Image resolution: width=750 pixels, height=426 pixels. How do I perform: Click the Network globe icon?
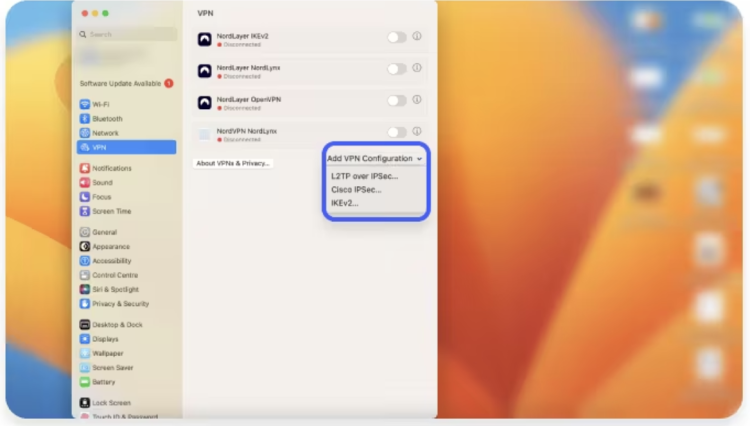(85, 133)
